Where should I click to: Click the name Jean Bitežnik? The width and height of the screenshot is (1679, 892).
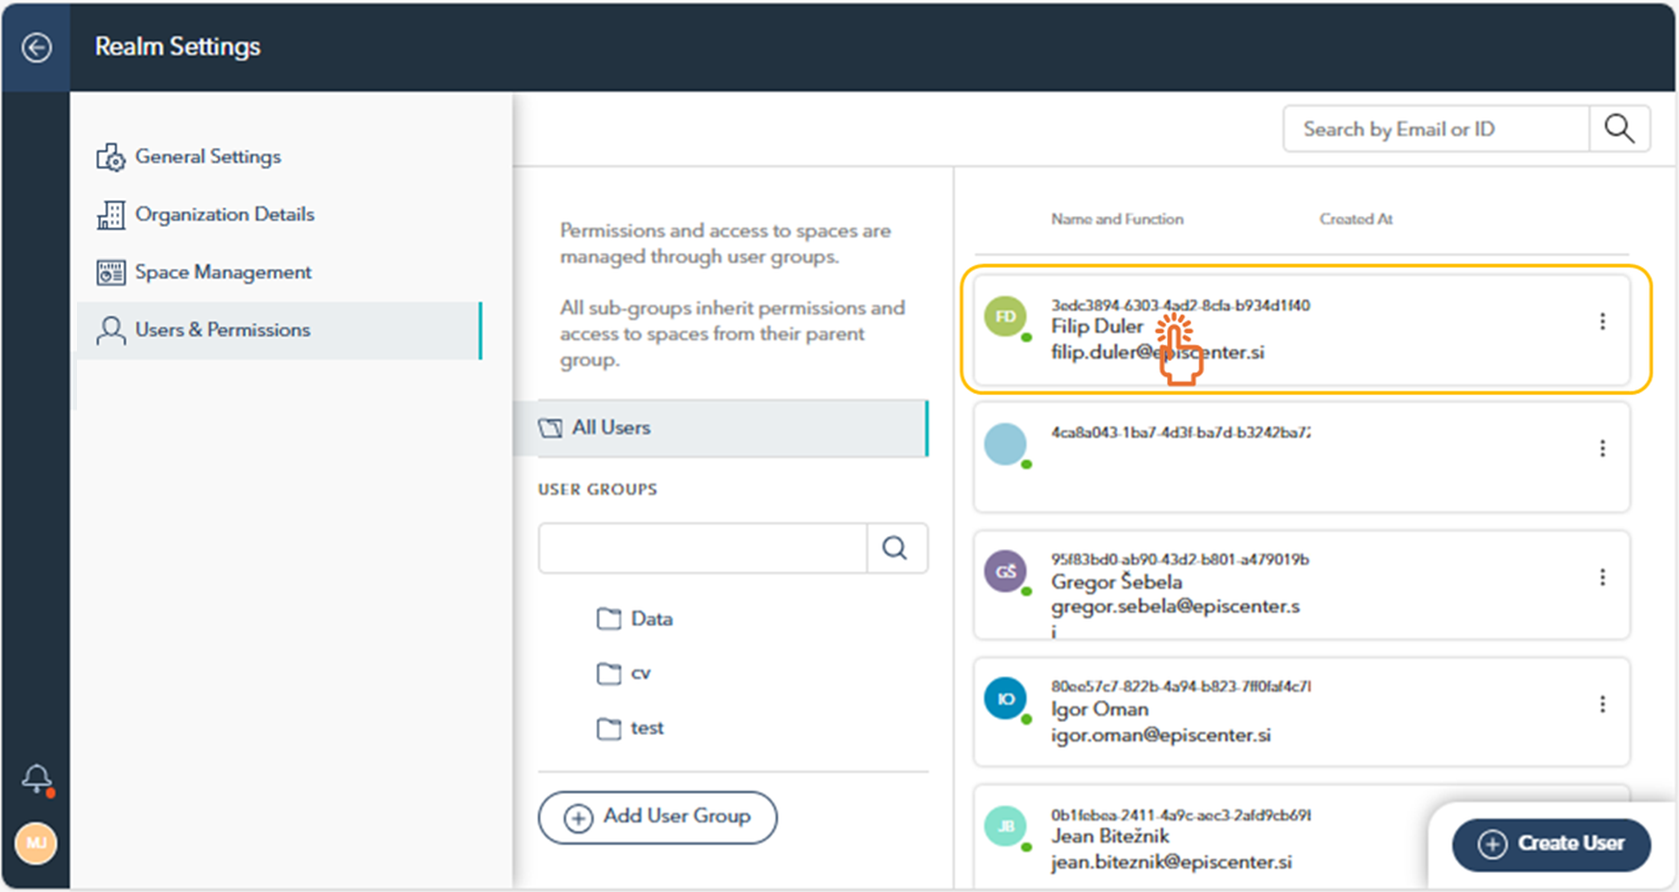(1109, 836)
